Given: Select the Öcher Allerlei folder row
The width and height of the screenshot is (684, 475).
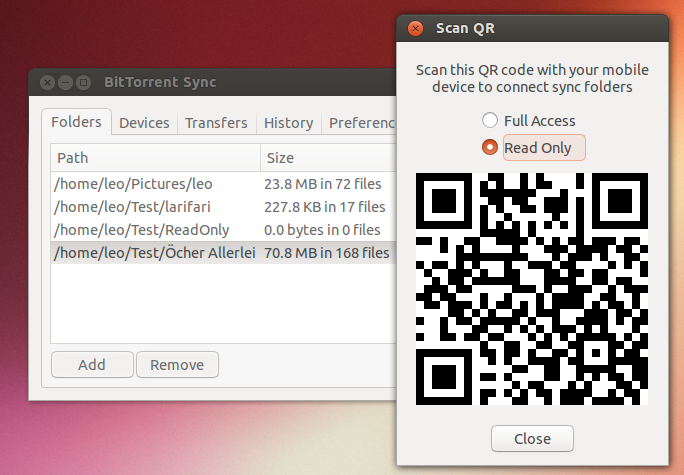Looking at the screenshot, I should pos(155,253).
